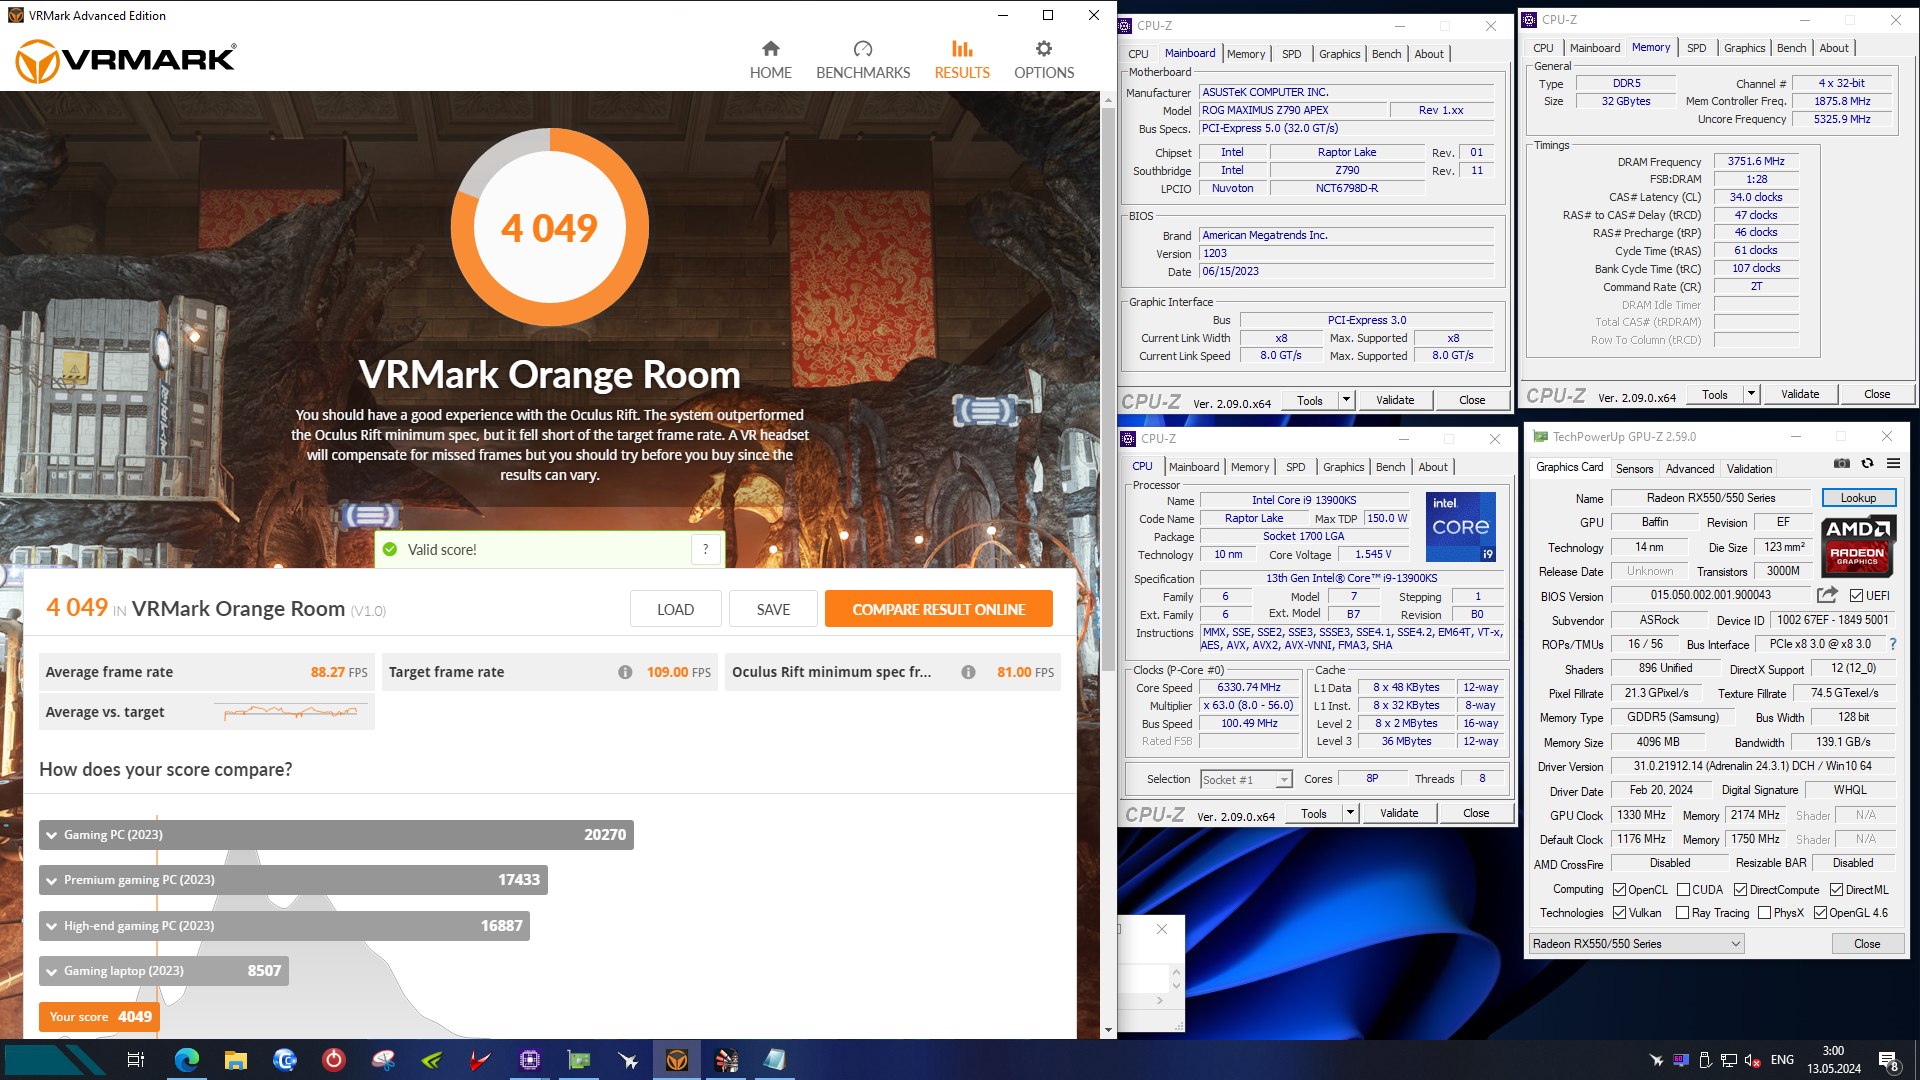1920x1080 pixels.
Task: Export GPU BIOS with share icon
Action: pos(1827,595)
